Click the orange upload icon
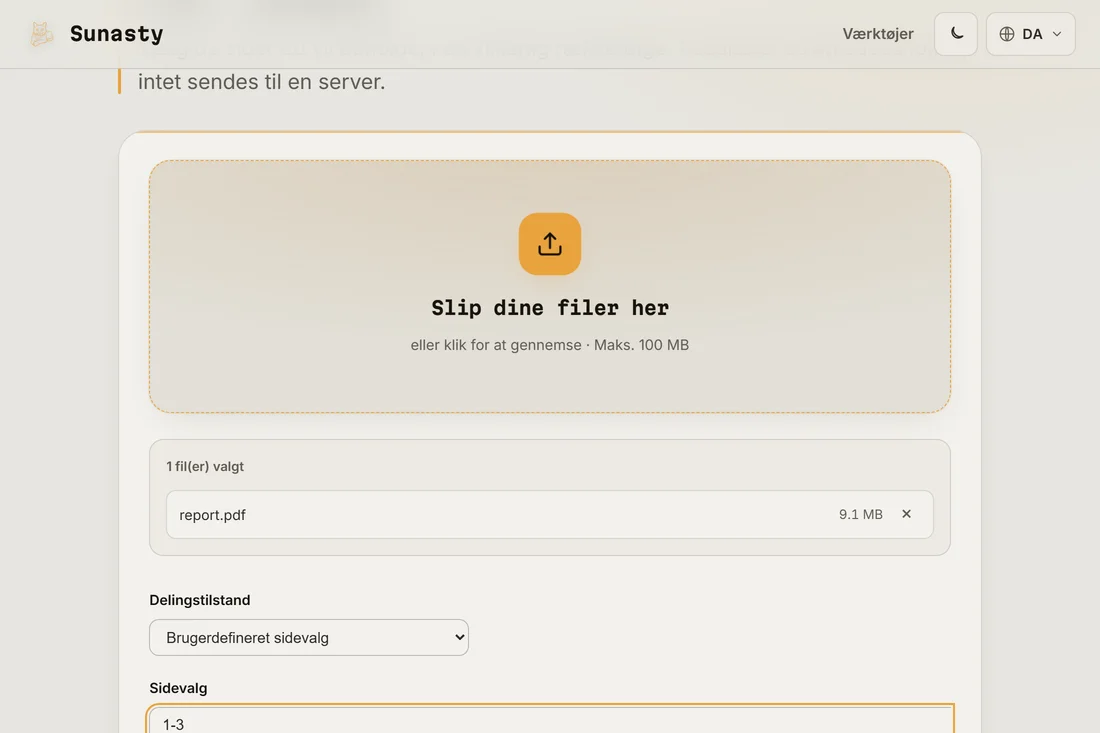The image size is (1100, 733). [x=549, y=244]
